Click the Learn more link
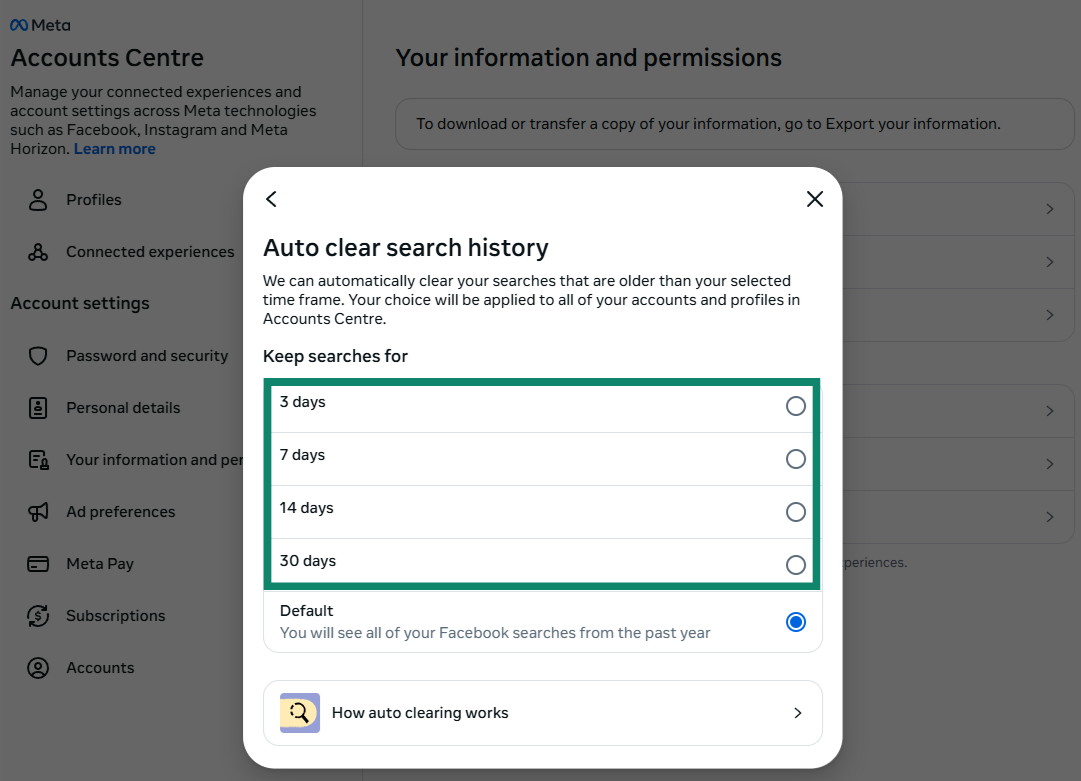 coord(114,148)
